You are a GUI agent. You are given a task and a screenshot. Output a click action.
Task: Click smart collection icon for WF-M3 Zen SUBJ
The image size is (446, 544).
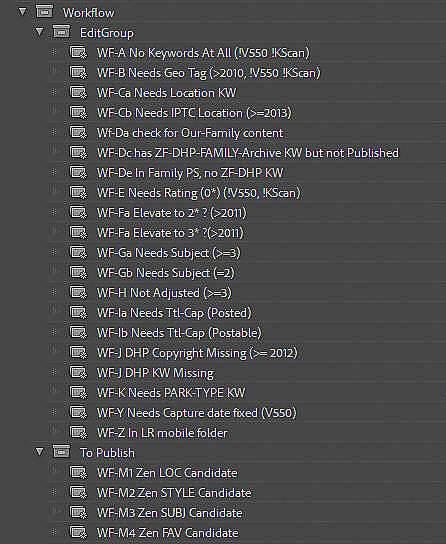coord(78,513)
